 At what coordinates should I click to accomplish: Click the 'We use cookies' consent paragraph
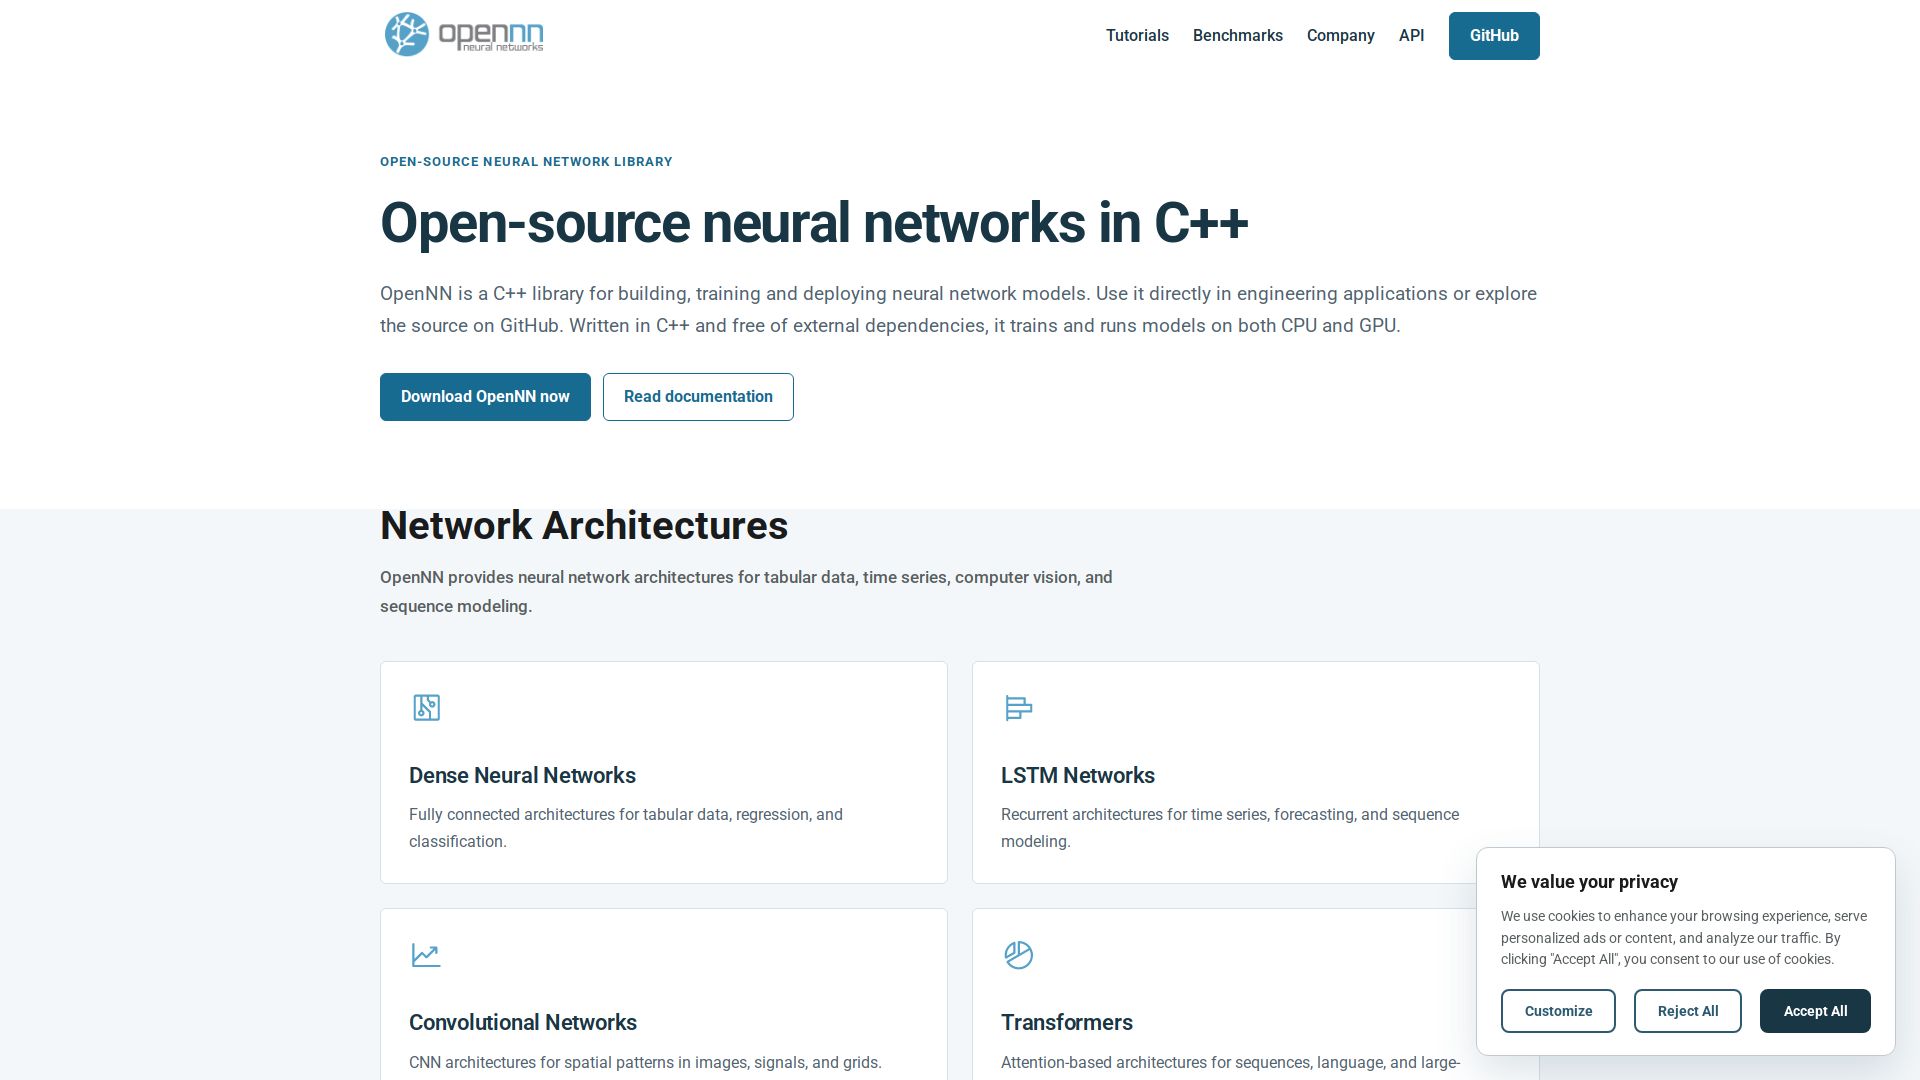pos(1684,938)
